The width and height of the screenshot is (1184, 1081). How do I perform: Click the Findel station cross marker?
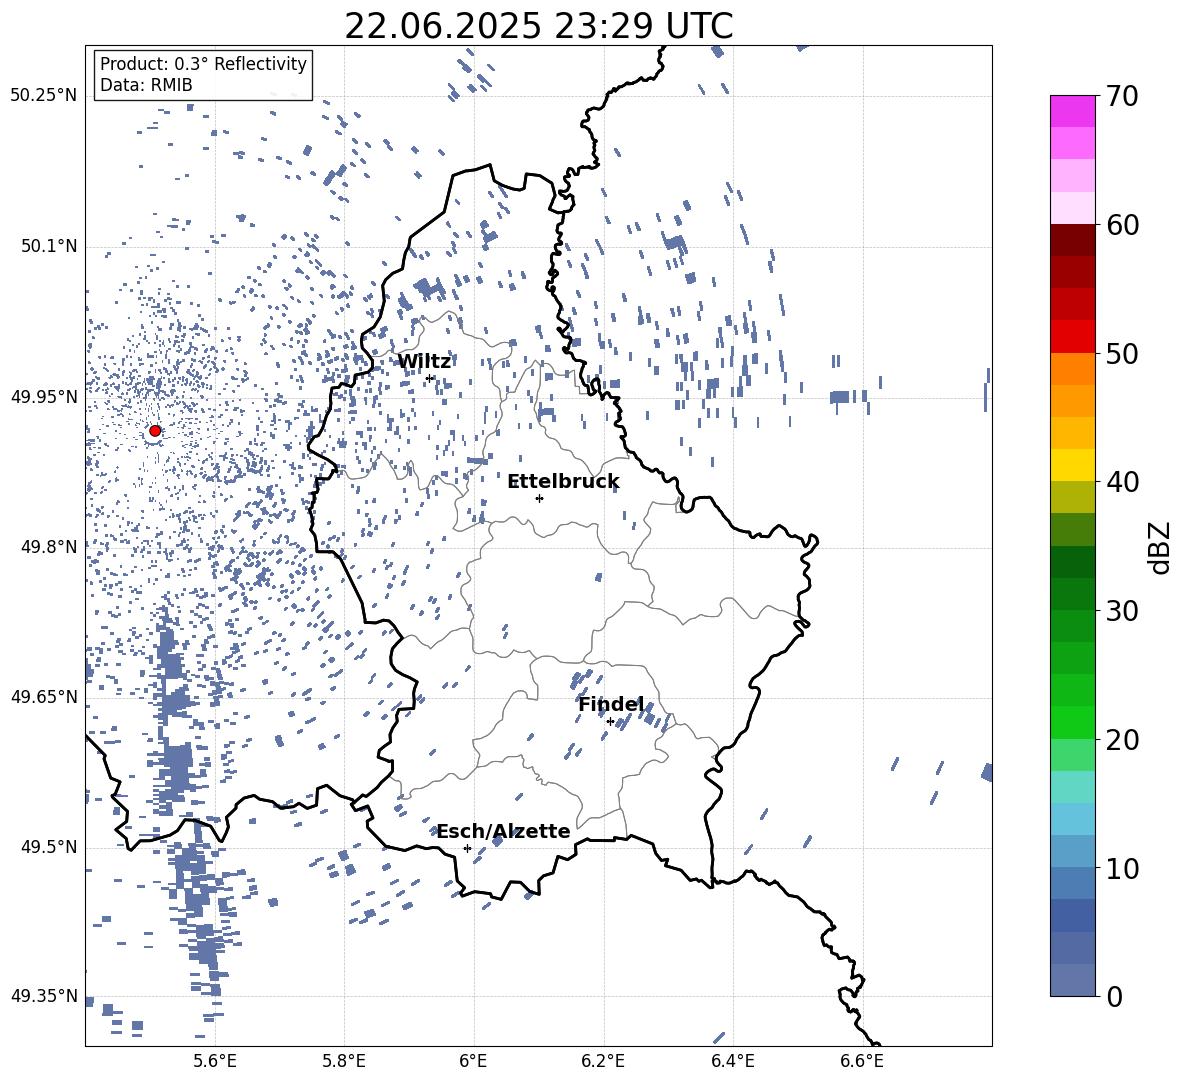click(x=610, y=722)
